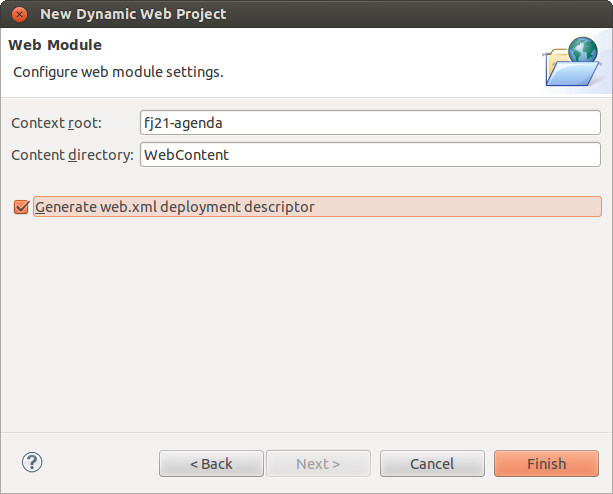Click the New Dynamic Web Project title bar
This screenshot has width=613, height=494.
[306, 14]
